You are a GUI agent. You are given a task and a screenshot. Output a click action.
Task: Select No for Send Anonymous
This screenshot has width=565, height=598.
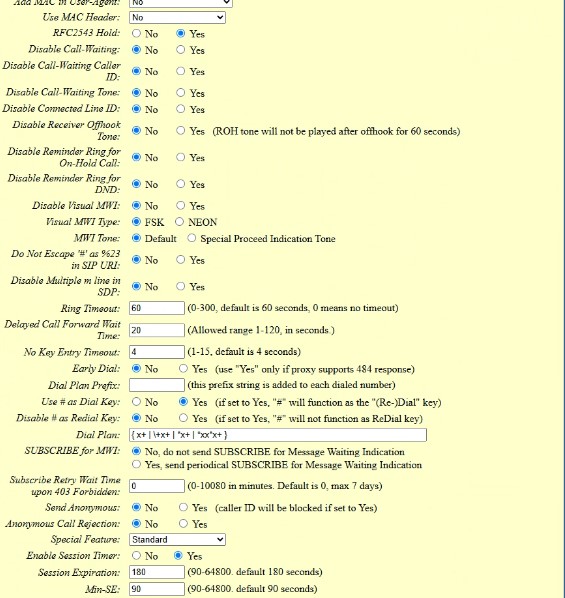pyautogui.click(x=136, y=507)
